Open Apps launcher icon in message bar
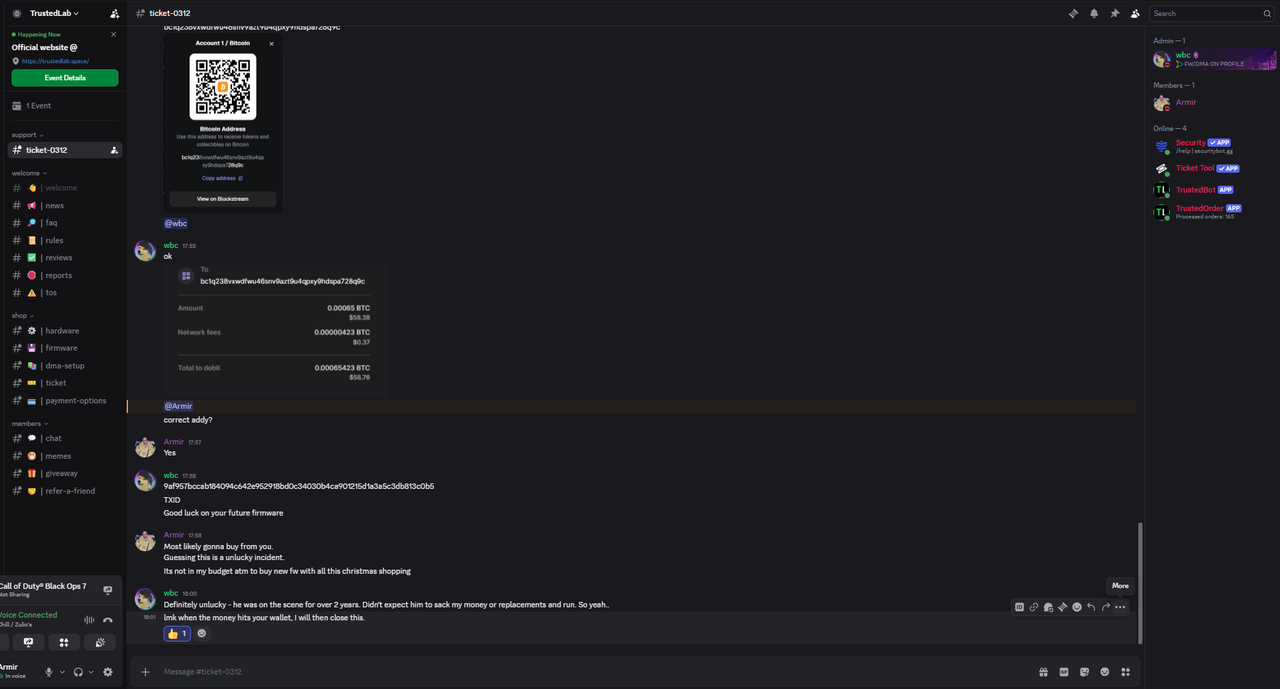Viewport: 1280px width, 689px height. [1125, 672]
